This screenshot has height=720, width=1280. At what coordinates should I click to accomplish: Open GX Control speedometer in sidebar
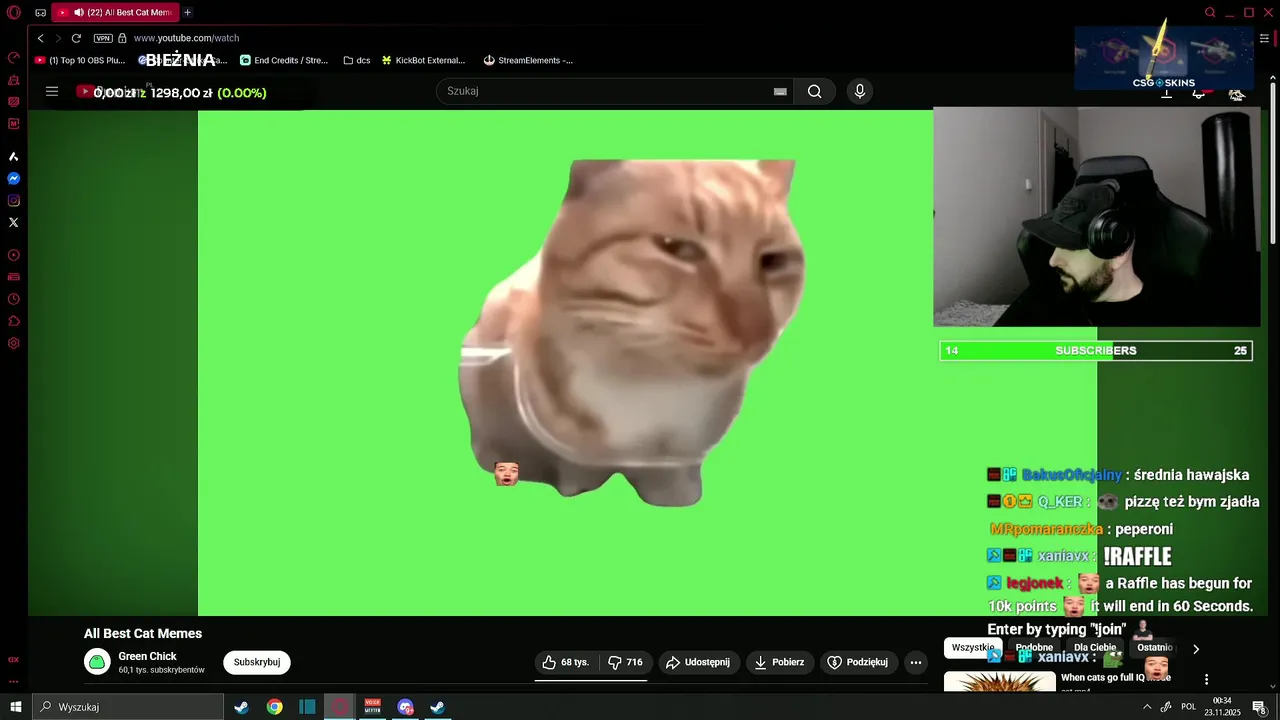tap(14, 57)
